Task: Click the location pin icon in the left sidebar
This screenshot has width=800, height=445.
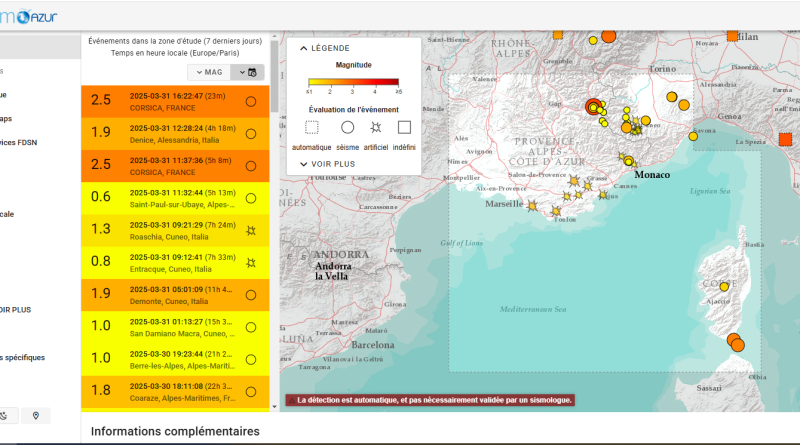Action: point(36,415)
